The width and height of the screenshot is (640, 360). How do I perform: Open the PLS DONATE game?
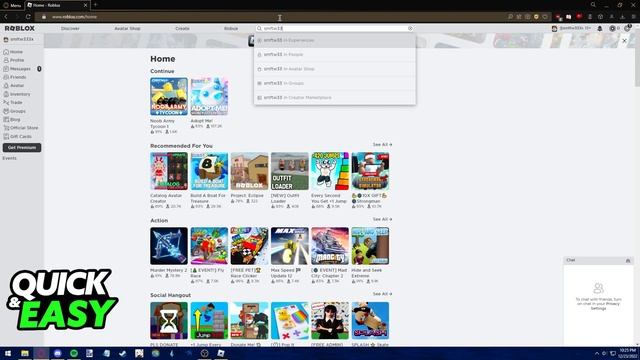tap(169, 321)
